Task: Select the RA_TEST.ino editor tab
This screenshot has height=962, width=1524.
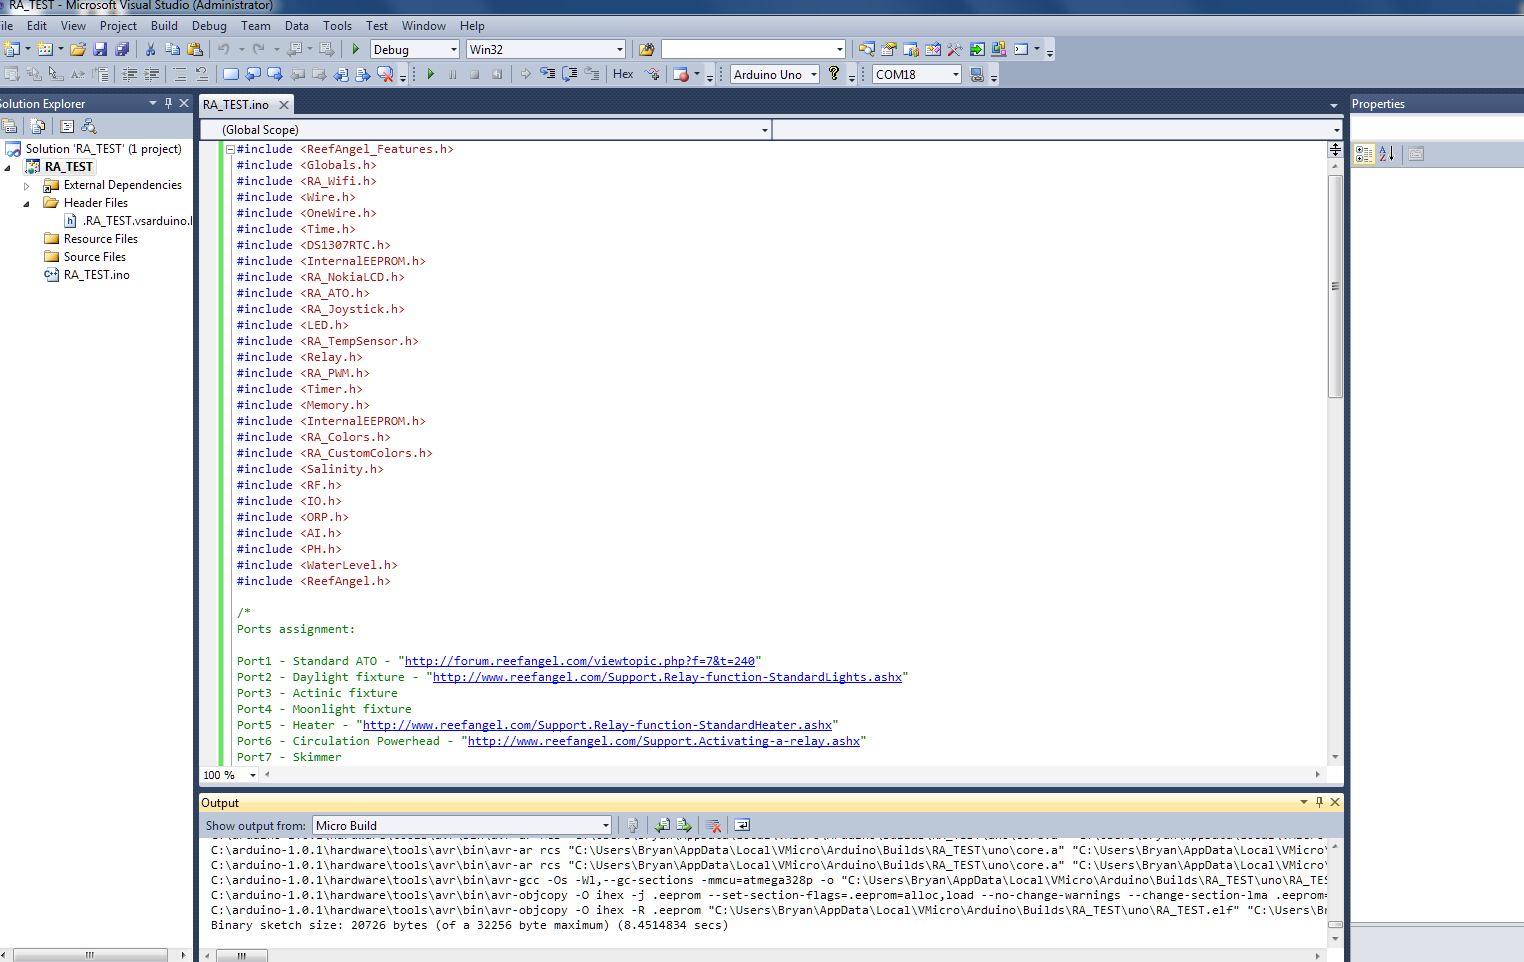Action: click(x=236, y=104)
